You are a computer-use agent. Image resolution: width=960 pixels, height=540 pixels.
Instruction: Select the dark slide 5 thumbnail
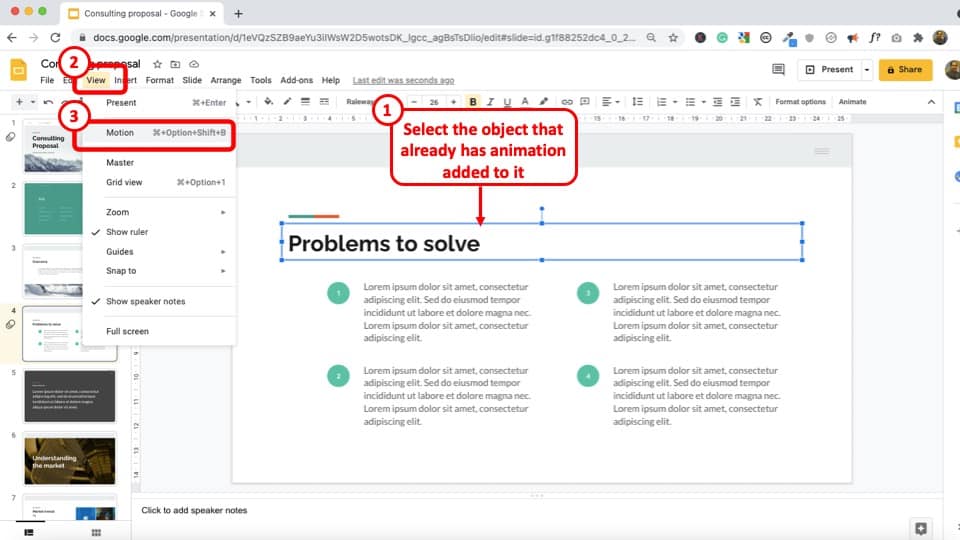tap(69, 396)
